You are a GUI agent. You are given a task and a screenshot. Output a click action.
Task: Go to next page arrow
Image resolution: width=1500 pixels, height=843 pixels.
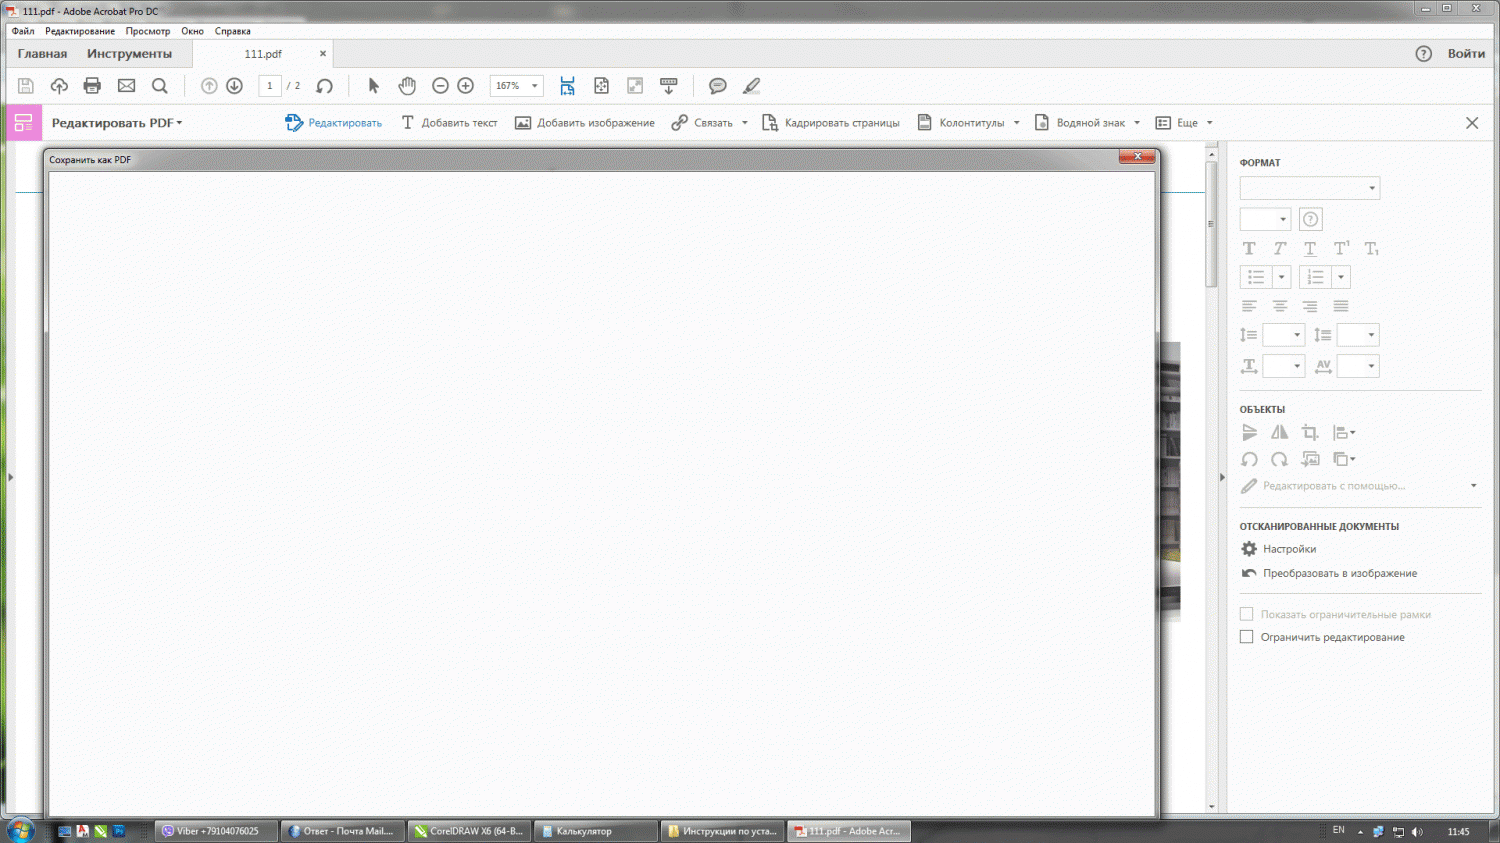point(234,86)
